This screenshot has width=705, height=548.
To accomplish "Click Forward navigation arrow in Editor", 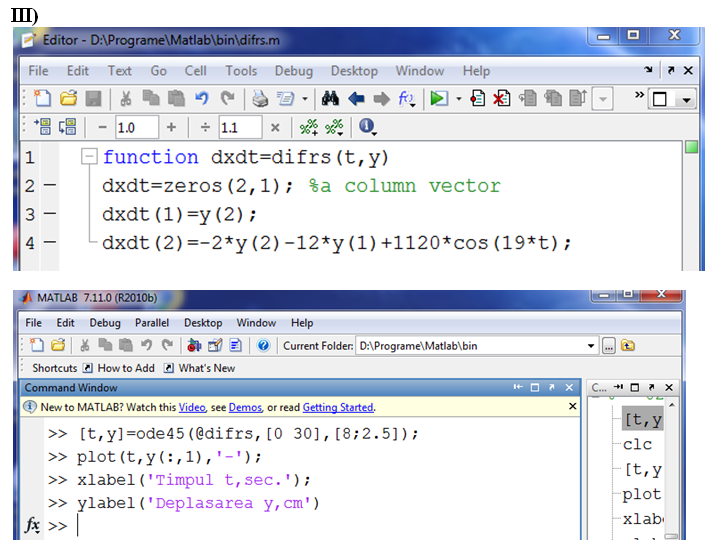I will [x=382, y=98].
